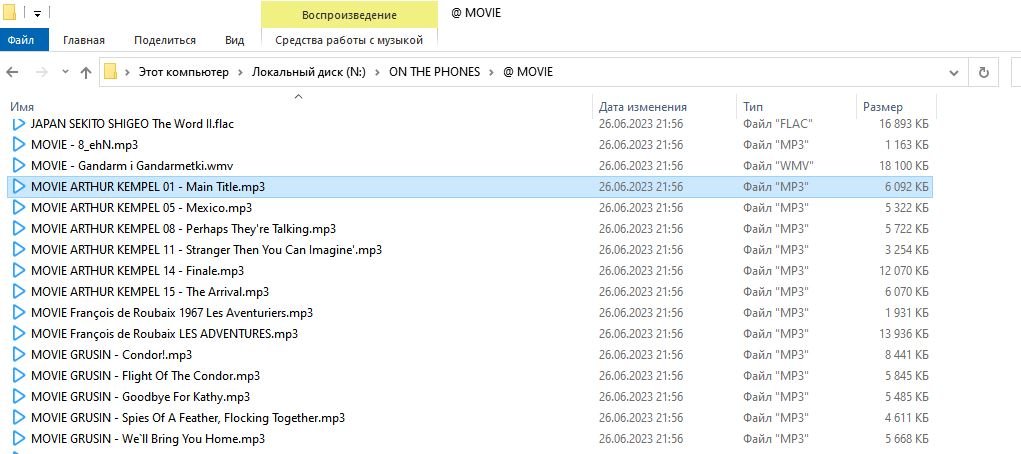This screenshot has height=454, width=1021.
Task: Click icon of Roubaix LES ADVENTURES.mp3
Action: (19, 333)
